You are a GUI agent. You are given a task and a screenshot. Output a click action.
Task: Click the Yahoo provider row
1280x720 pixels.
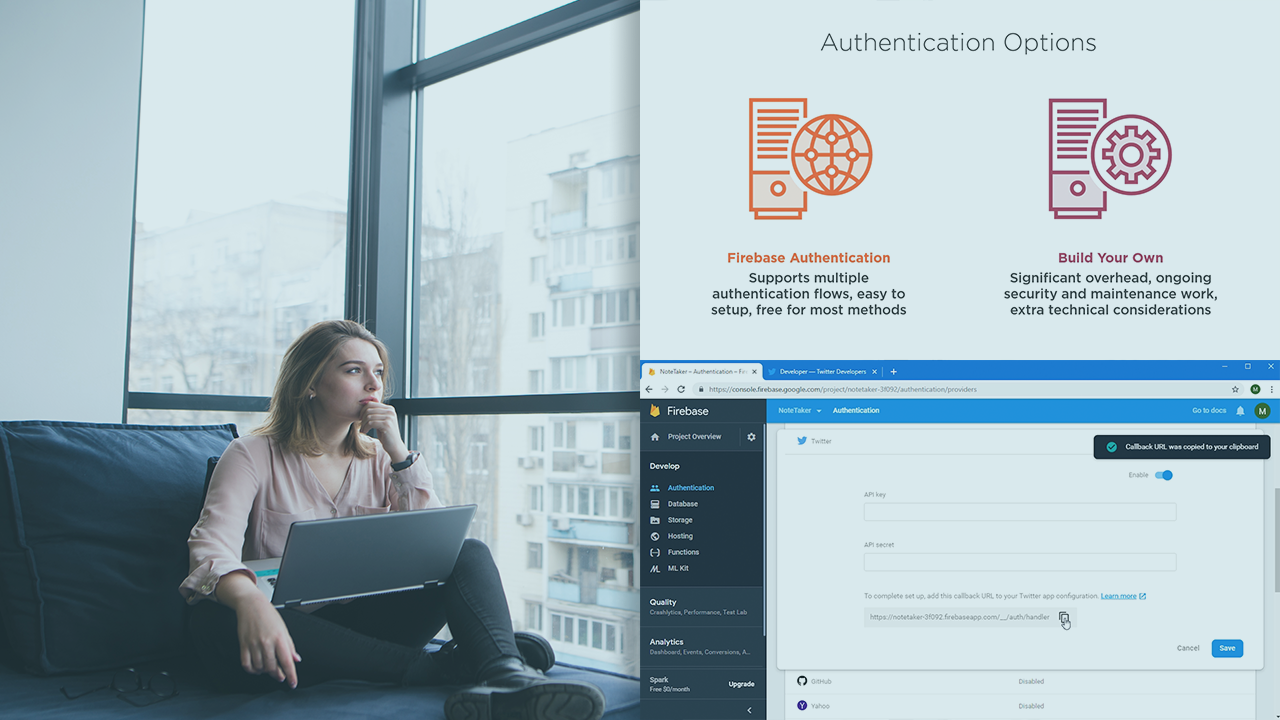(x=1019, y=705)
